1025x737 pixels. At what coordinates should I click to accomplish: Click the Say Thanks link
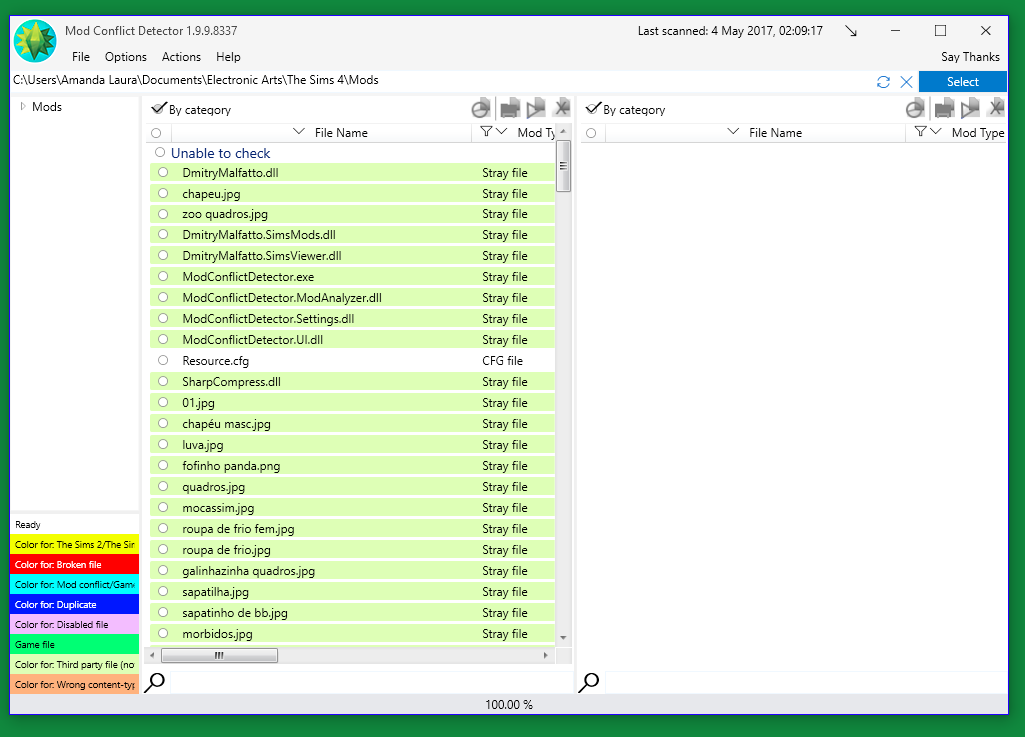pos(970,57)
